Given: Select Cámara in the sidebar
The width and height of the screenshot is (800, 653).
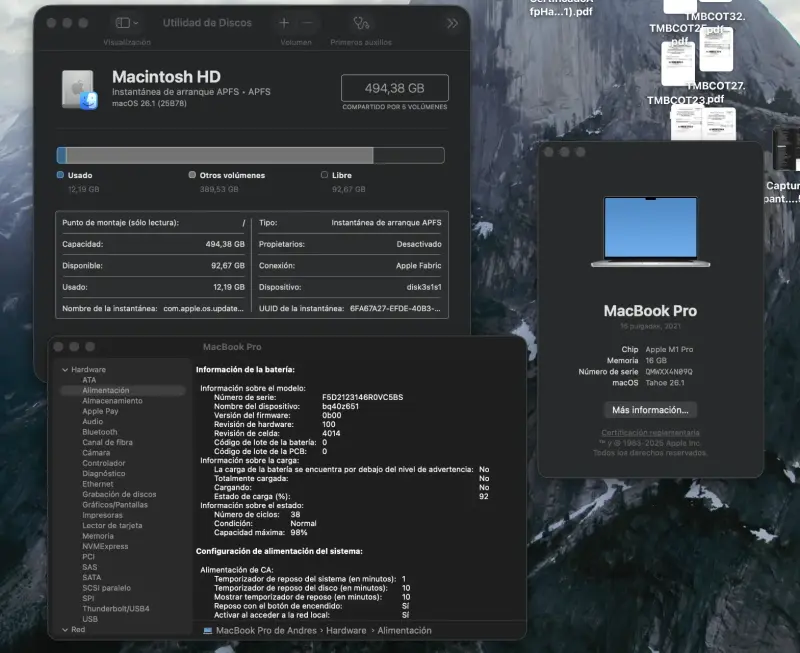Looking at the screenshot, I should [x=96, y=453].
